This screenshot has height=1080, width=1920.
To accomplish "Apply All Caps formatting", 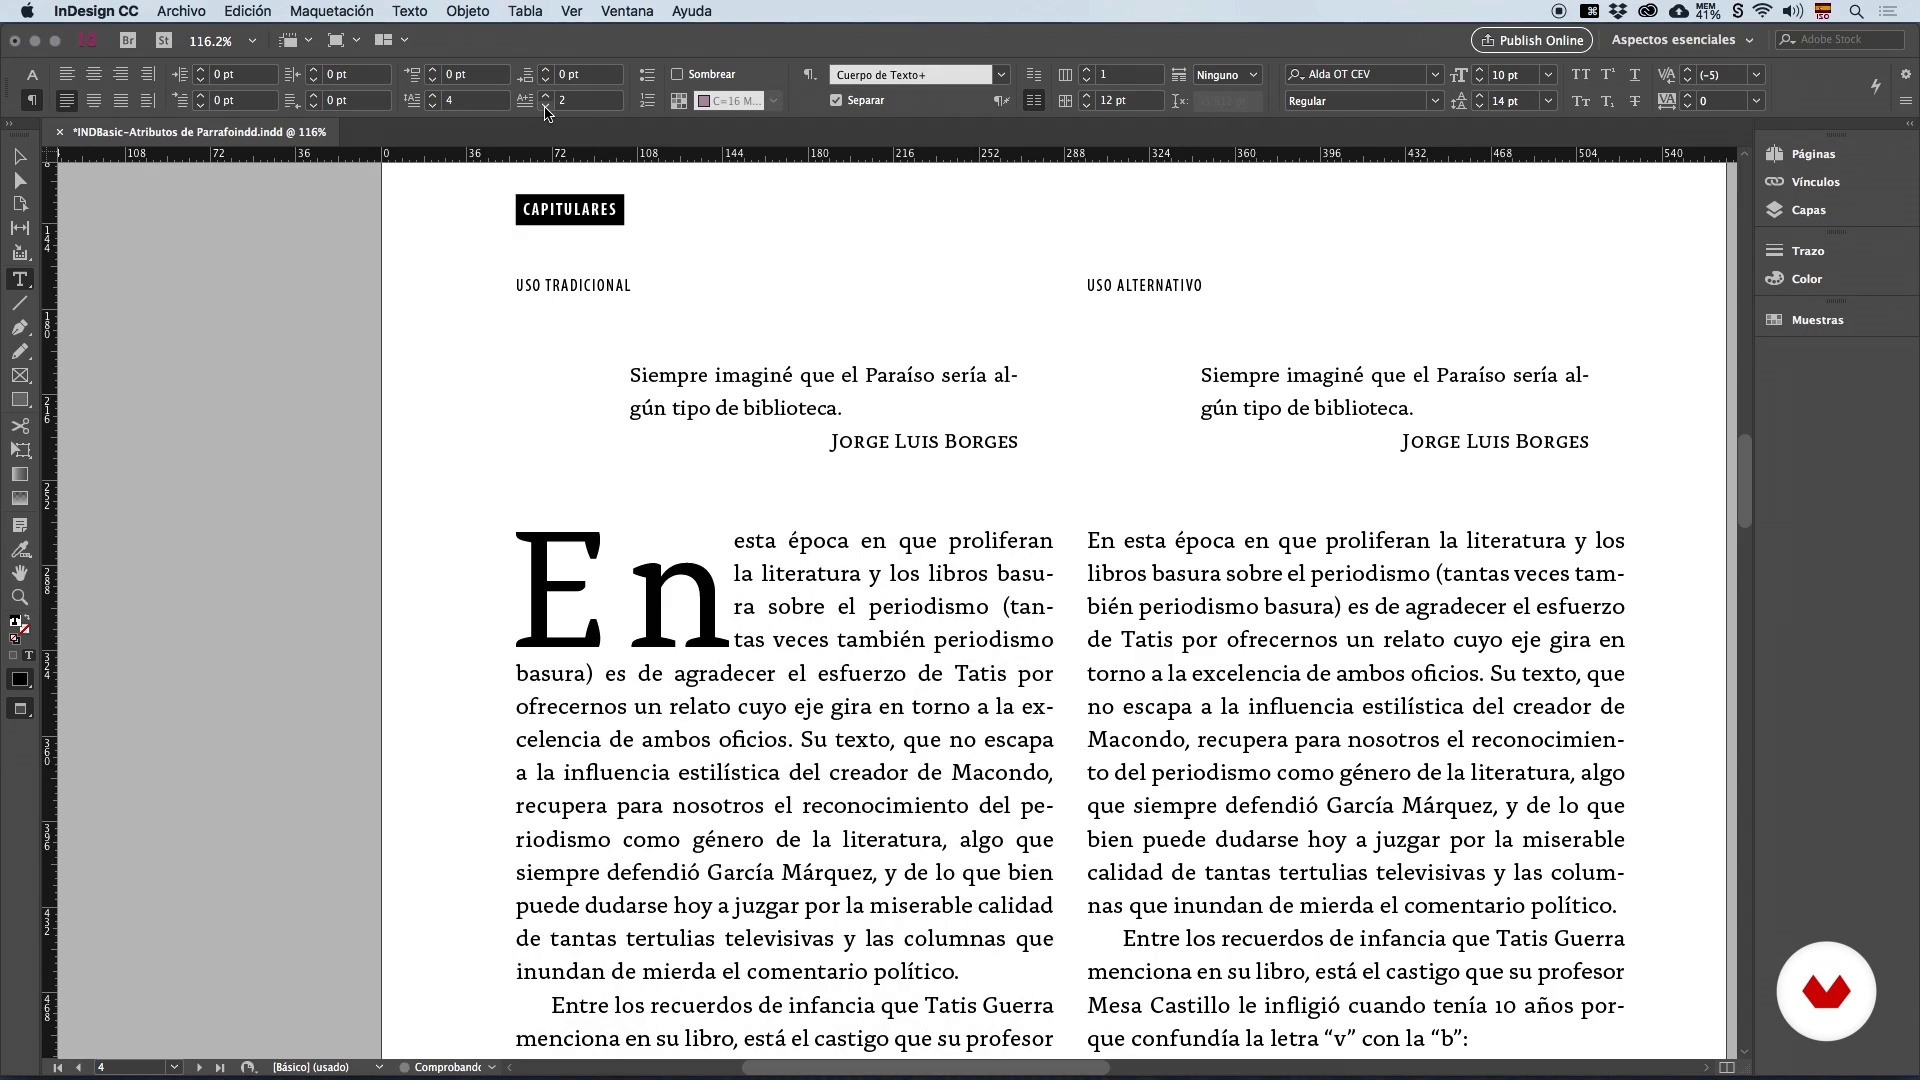I will (x=1580, y=75).
